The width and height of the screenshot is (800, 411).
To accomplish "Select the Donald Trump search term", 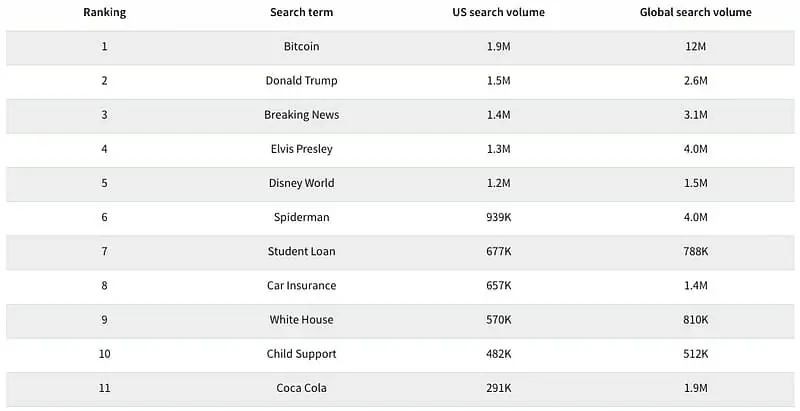I will point(301,81).
